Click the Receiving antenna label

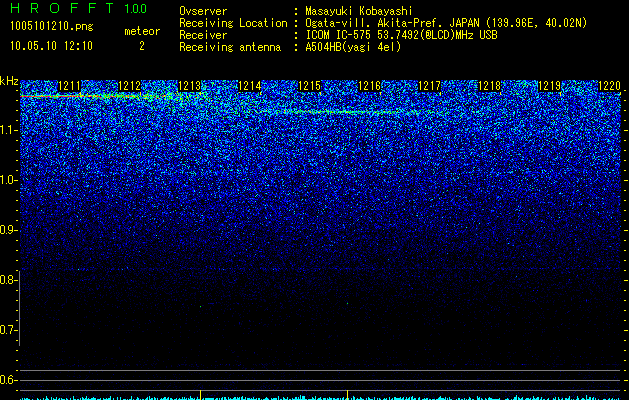tap(230, 47)
